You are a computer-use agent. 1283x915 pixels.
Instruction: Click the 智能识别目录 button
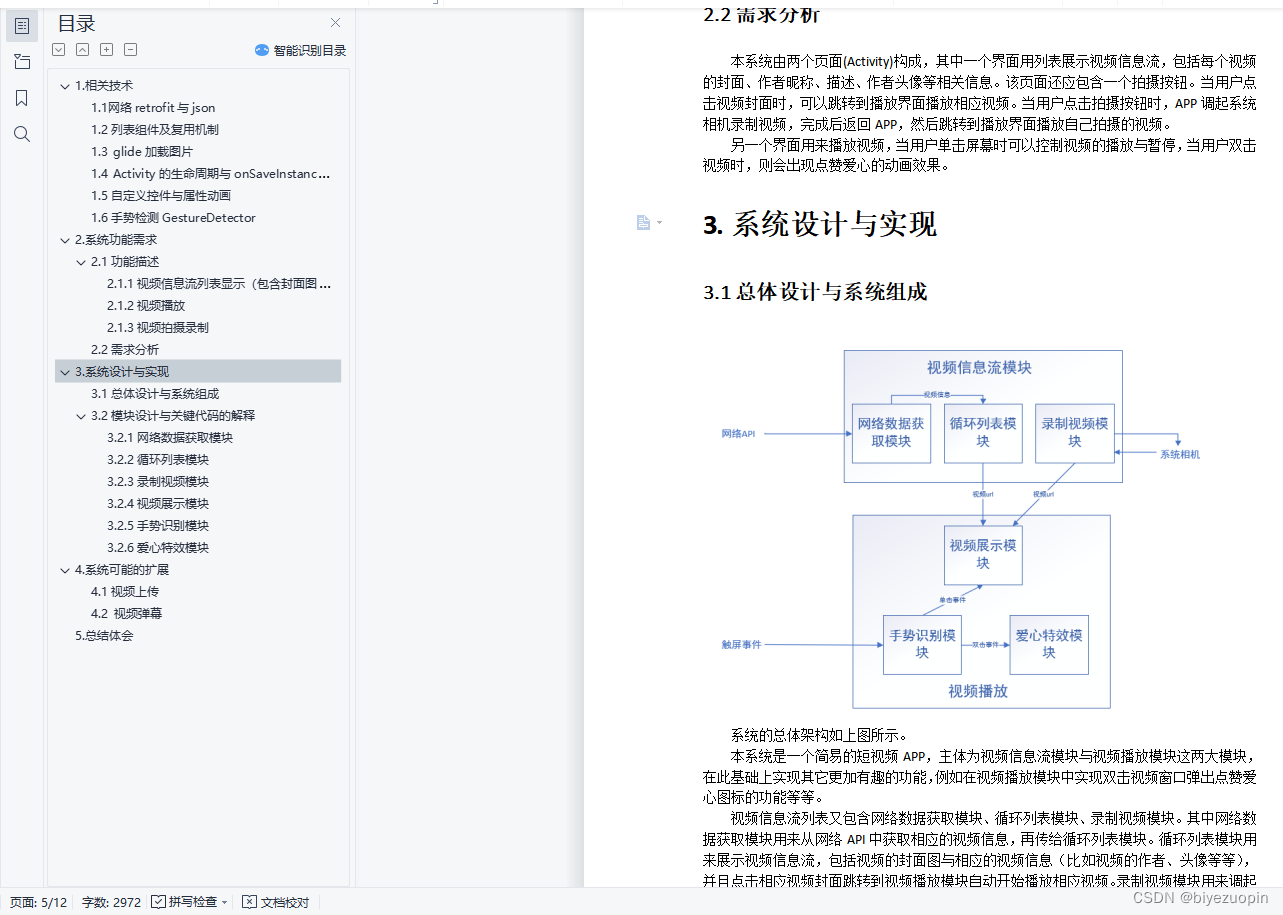tap(300, 50)
